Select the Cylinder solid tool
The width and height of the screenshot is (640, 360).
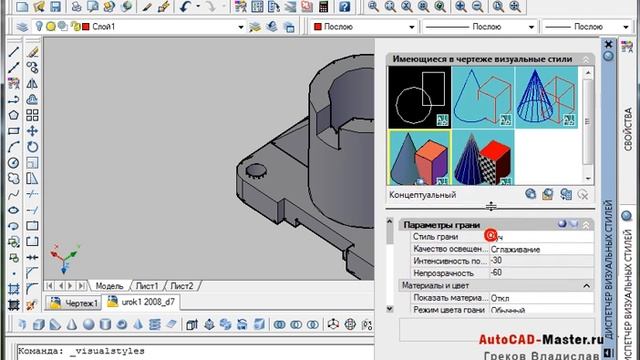pos(105,324)
